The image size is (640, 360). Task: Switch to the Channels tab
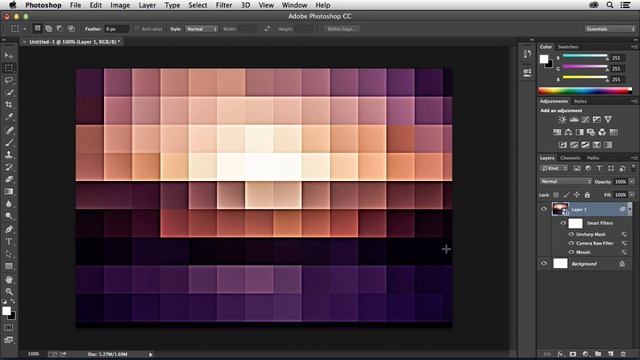(x=570, y=158)
